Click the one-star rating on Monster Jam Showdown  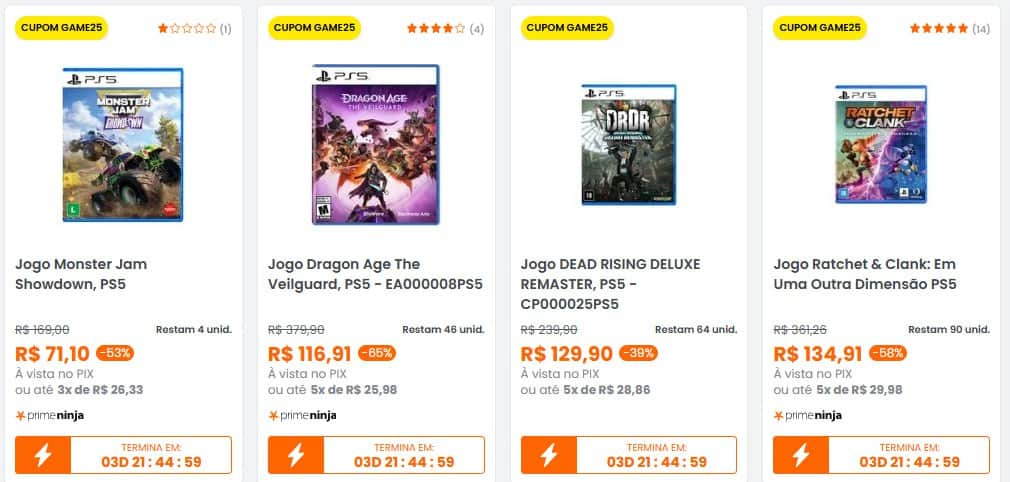pyautogui.click(x=187, y=29)
